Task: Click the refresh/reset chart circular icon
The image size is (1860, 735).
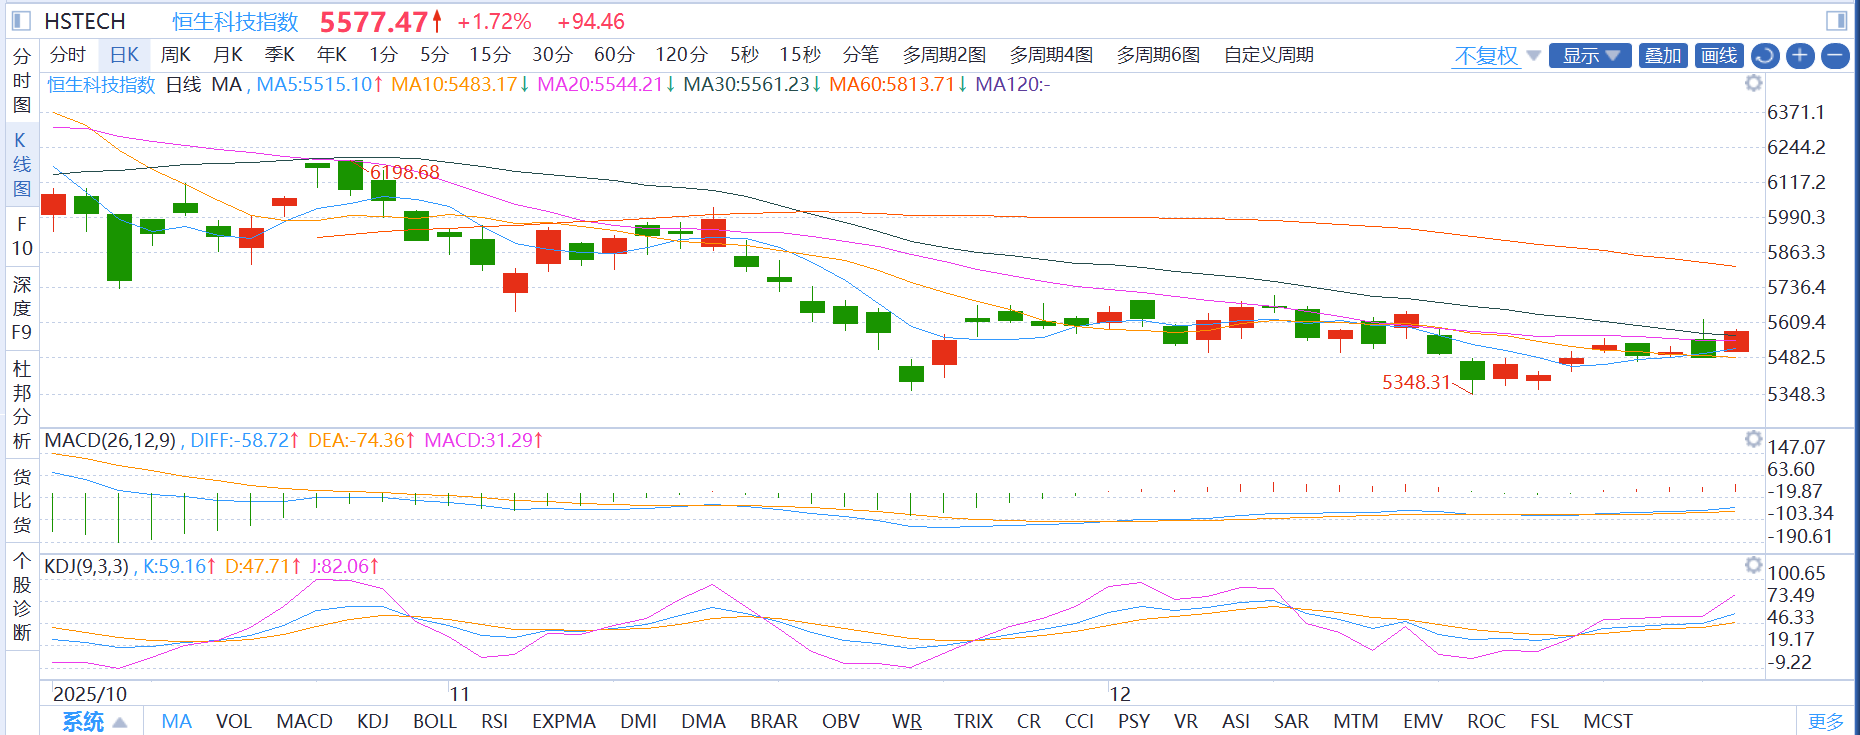Action: point(1765,56)
